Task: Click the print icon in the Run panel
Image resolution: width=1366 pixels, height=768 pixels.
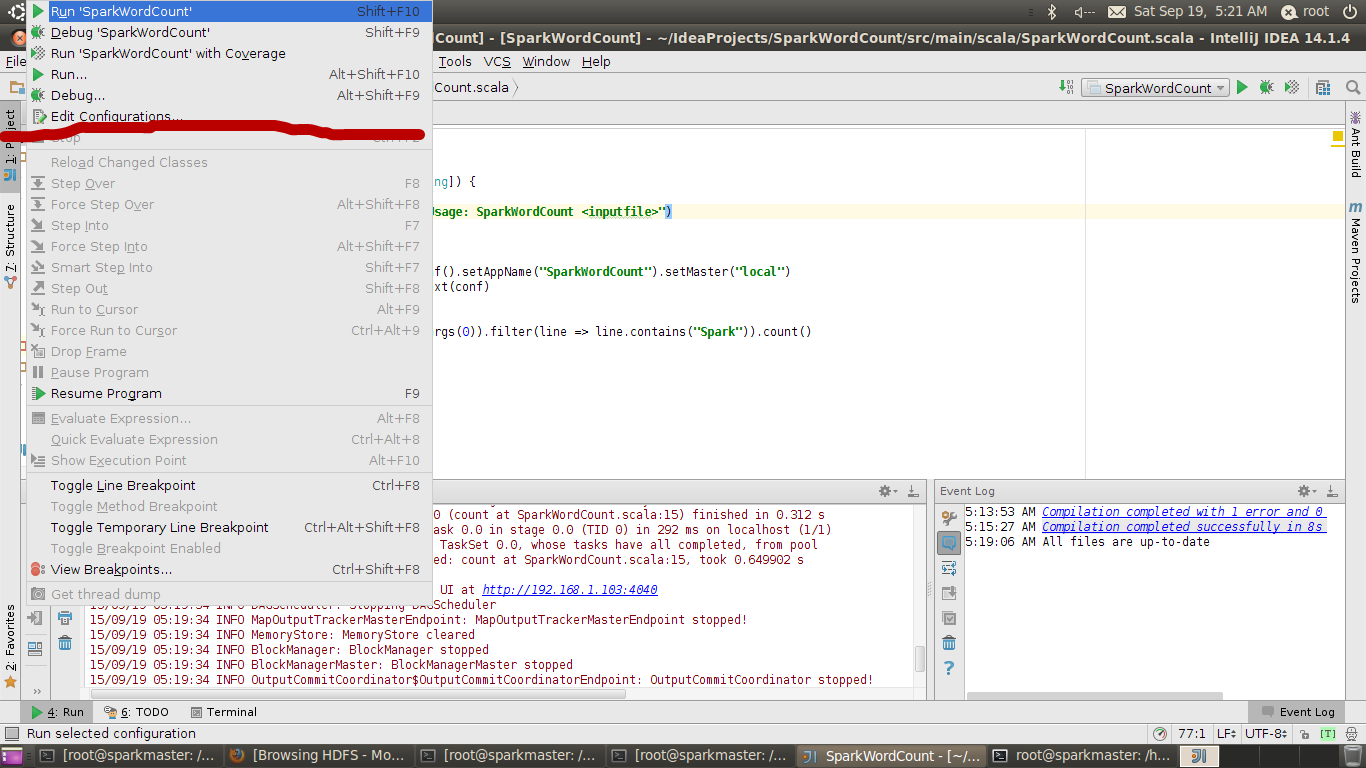Action: (x=65, y=618)
